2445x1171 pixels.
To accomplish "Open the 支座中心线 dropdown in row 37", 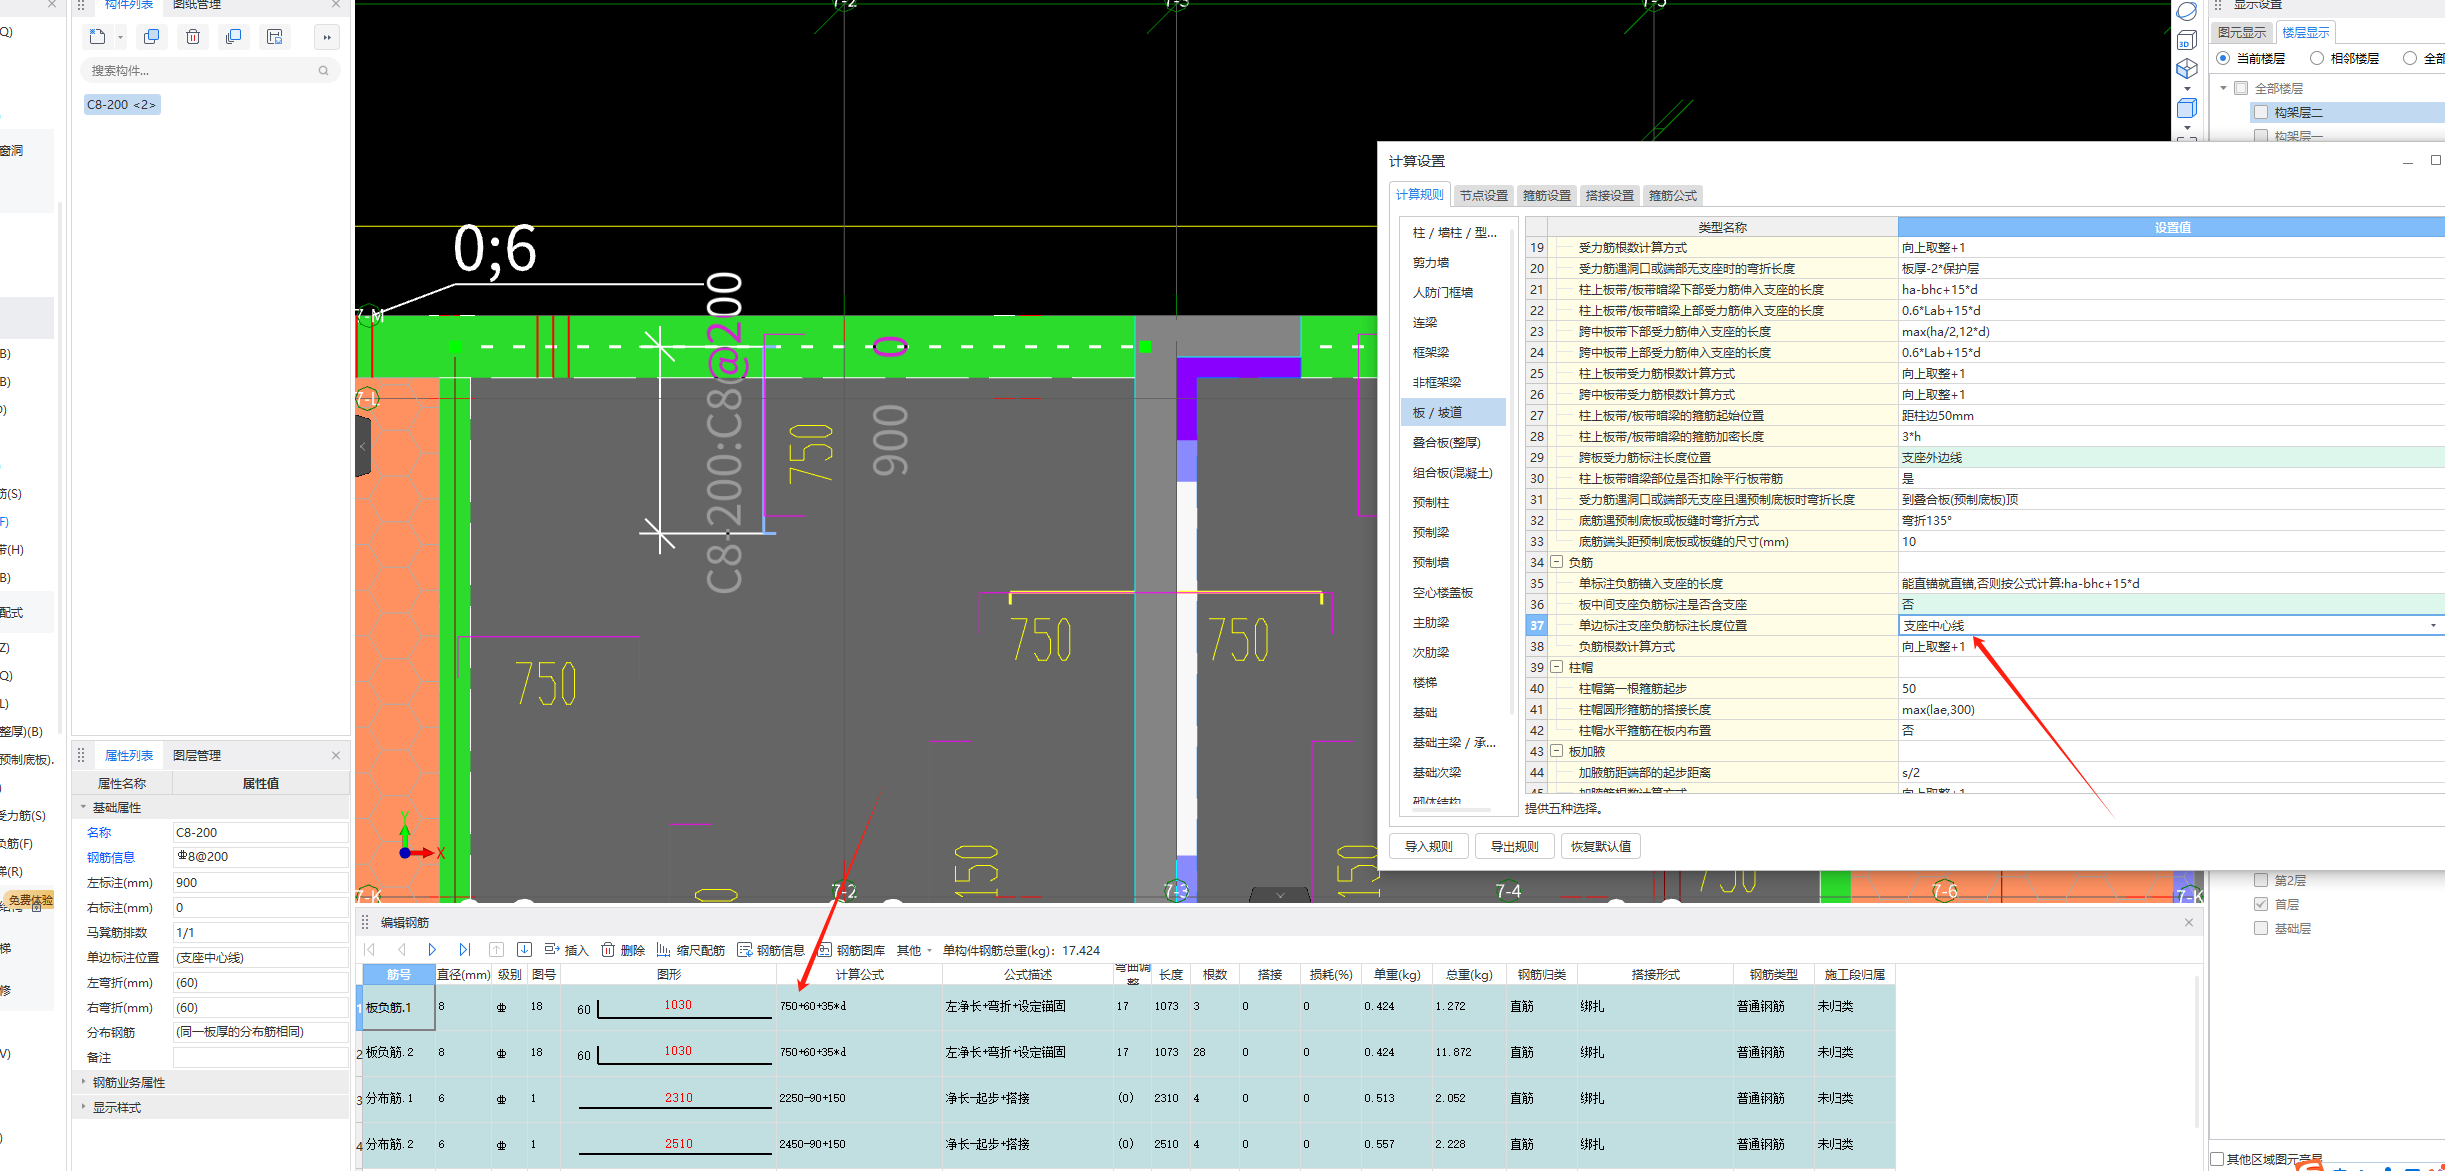I will [2433, 626].
